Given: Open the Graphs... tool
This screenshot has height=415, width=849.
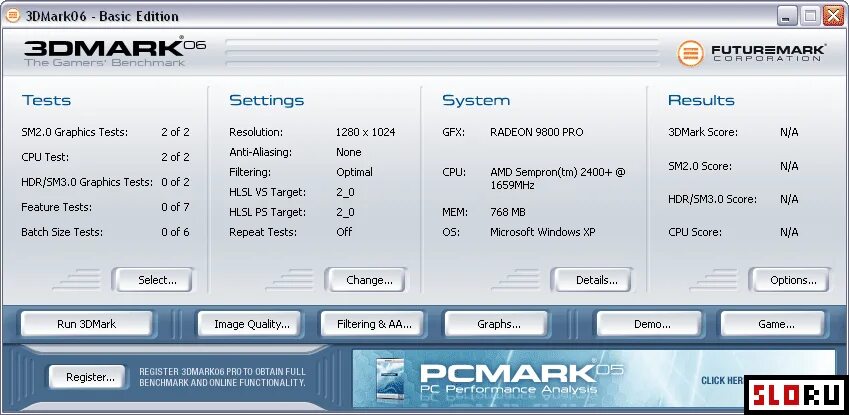Looking at the screenshot, I should 496,324.
